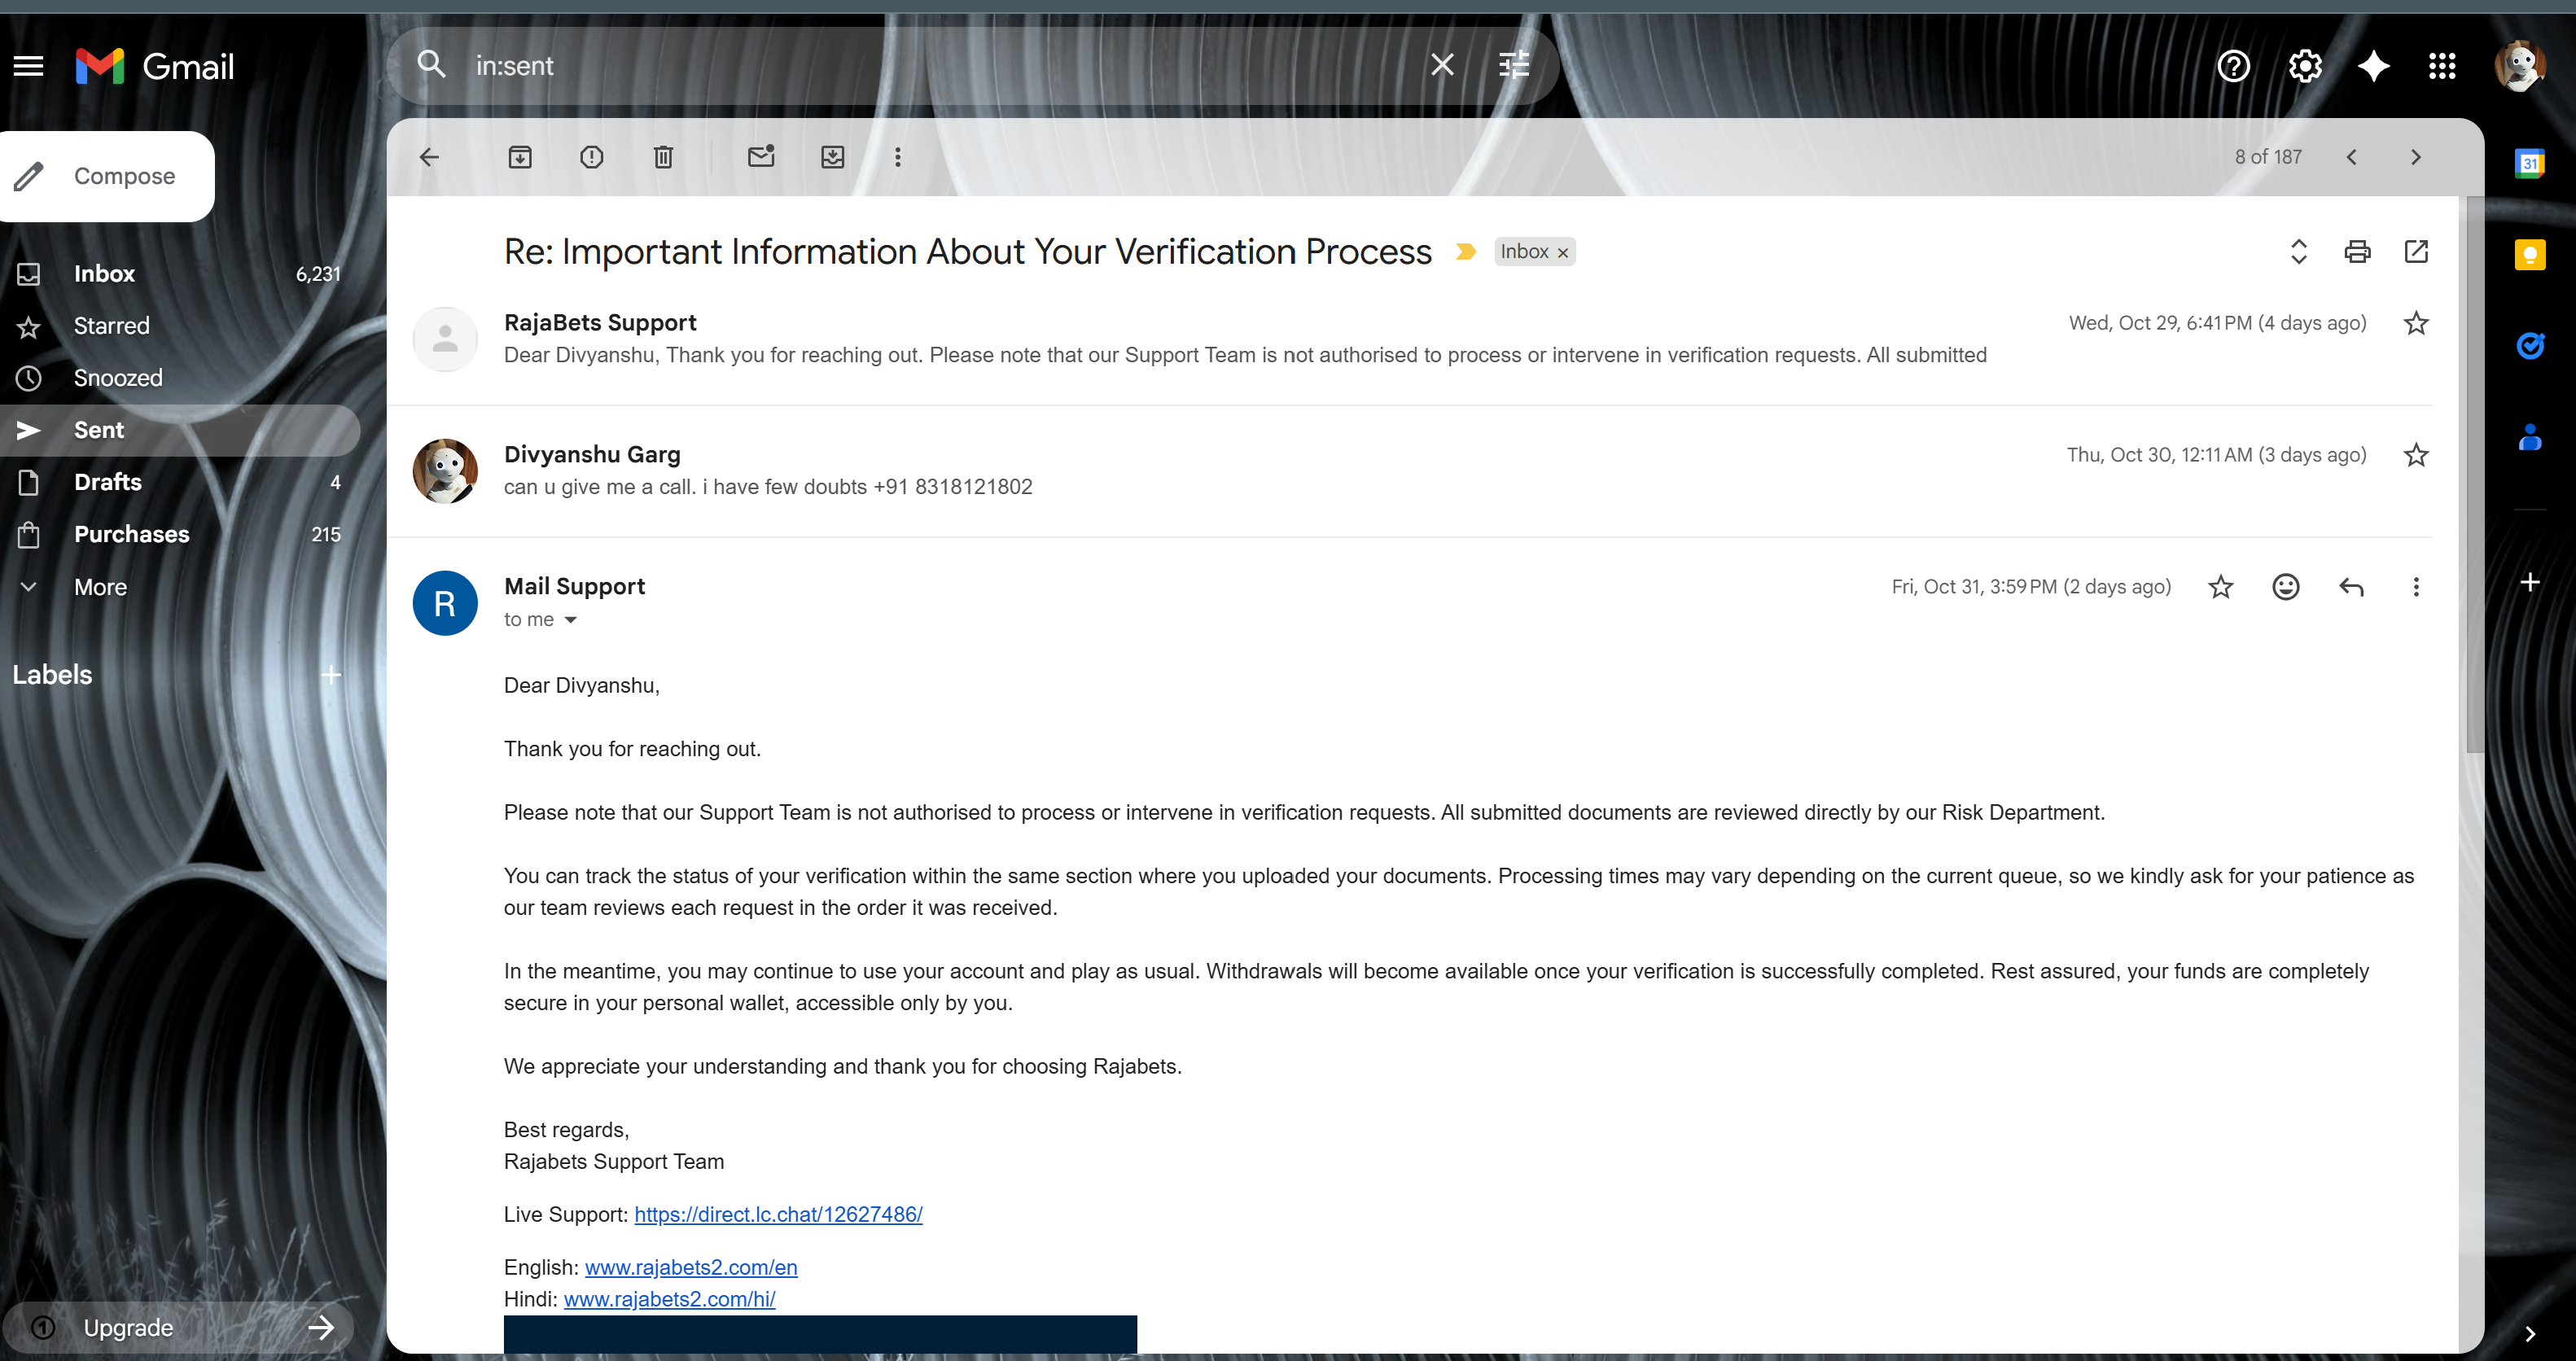Star the Divyanshu Garg message

tap(2416, 455)
